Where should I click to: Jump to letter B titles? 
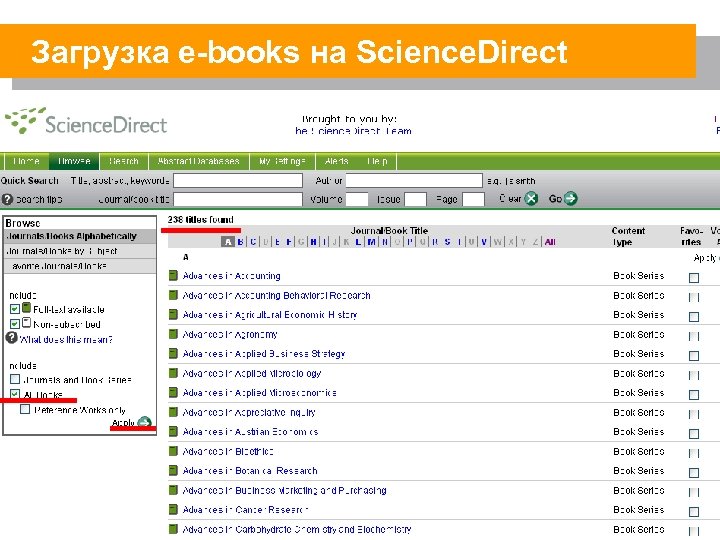point(240,242)
